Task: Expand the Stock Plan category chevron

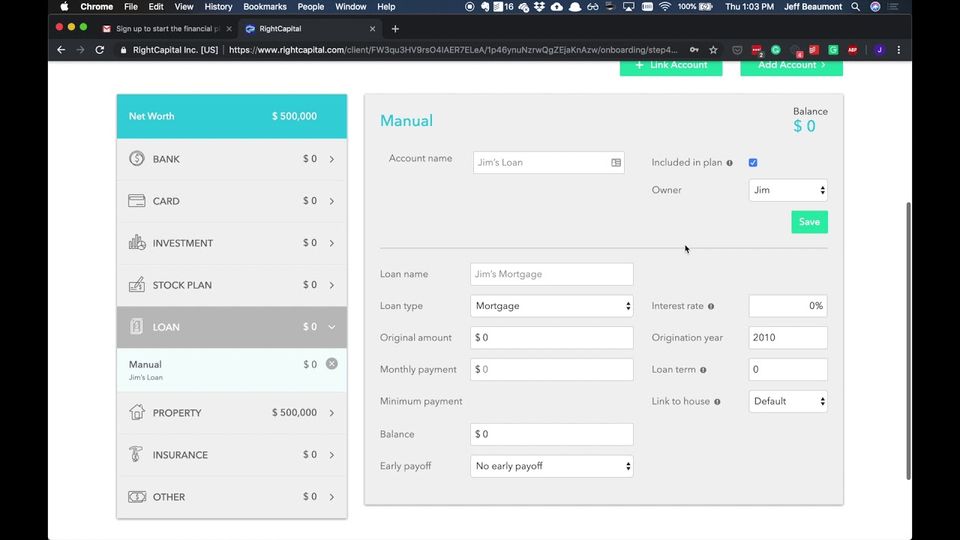Action: (x=332, y=285)
